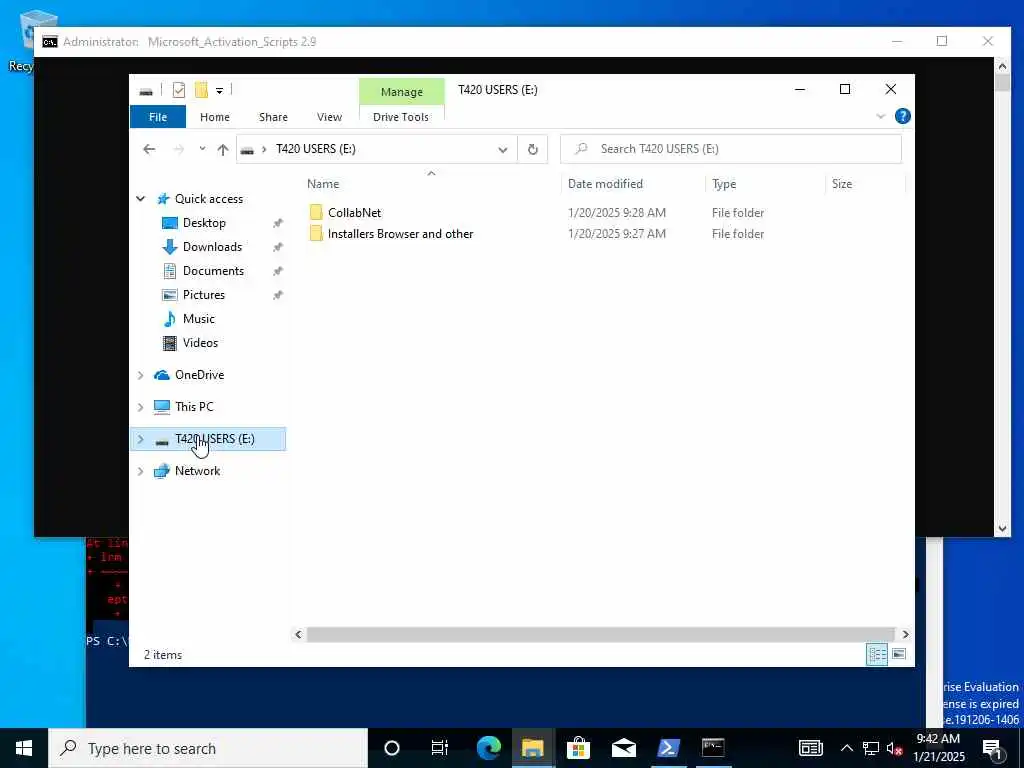Image resolution: width=1024 pixels, height=768 pixels.
Task: Click the Manage contextual tab
Action: 402,92
